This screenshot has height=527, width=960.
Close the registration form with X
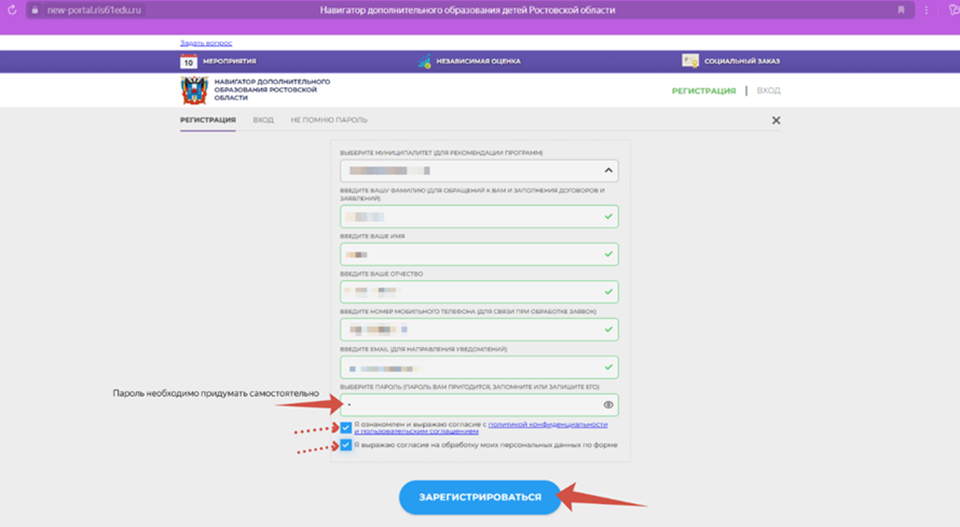pyautogui.click(x=776, y=120)
